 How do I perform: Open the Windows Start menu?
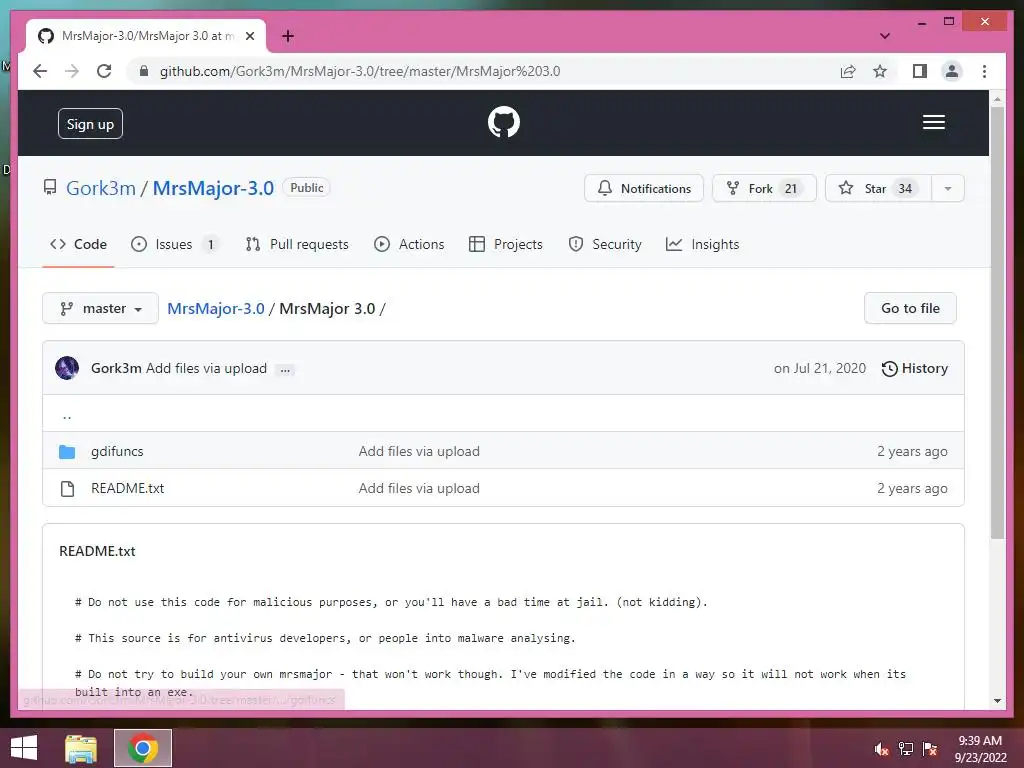pos(24,748)
